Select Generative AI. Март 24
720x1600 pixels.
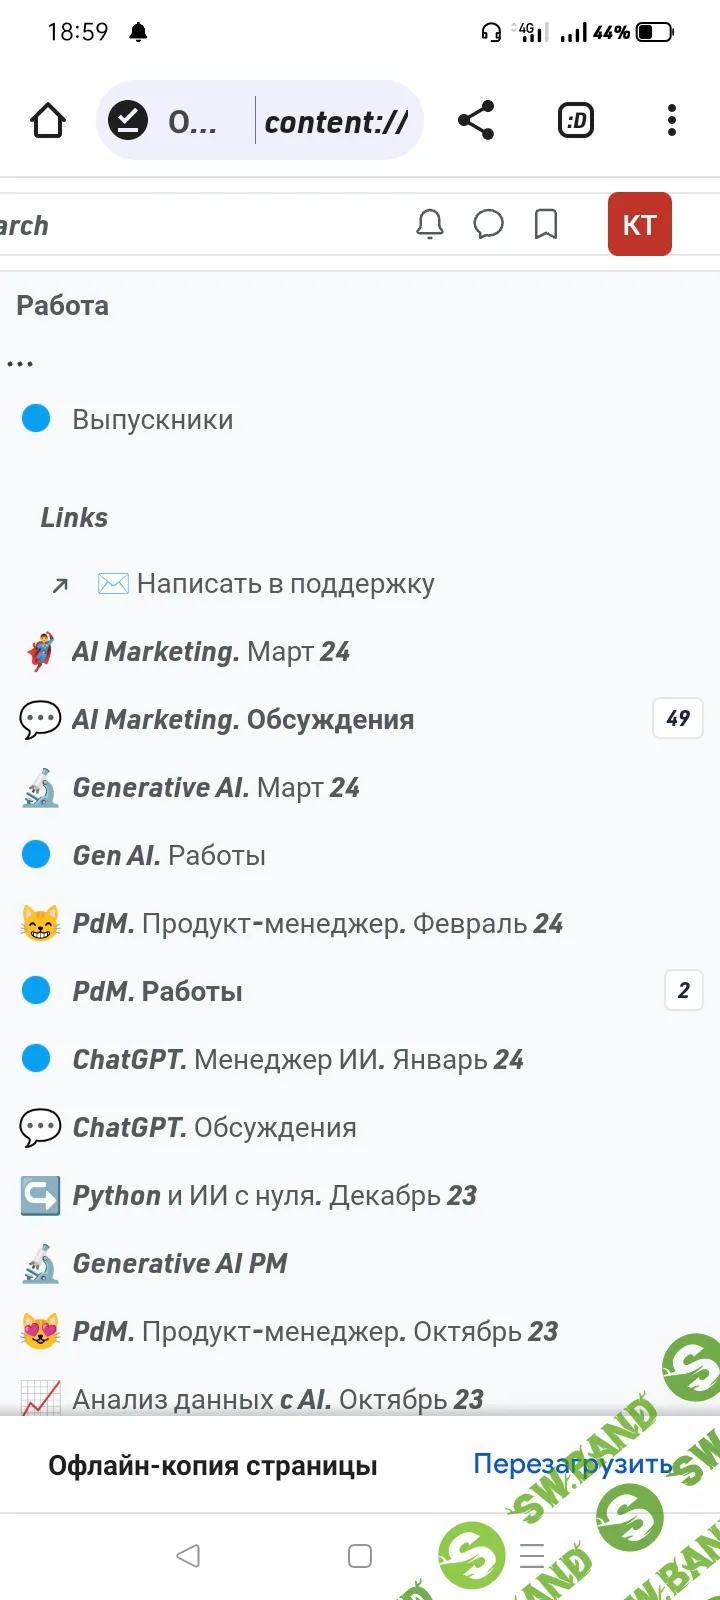tap(215, 788)
